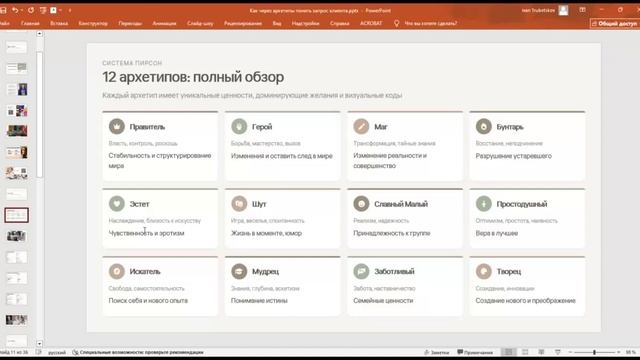Click the slide panel scrollbar thumb

point(40,114)
